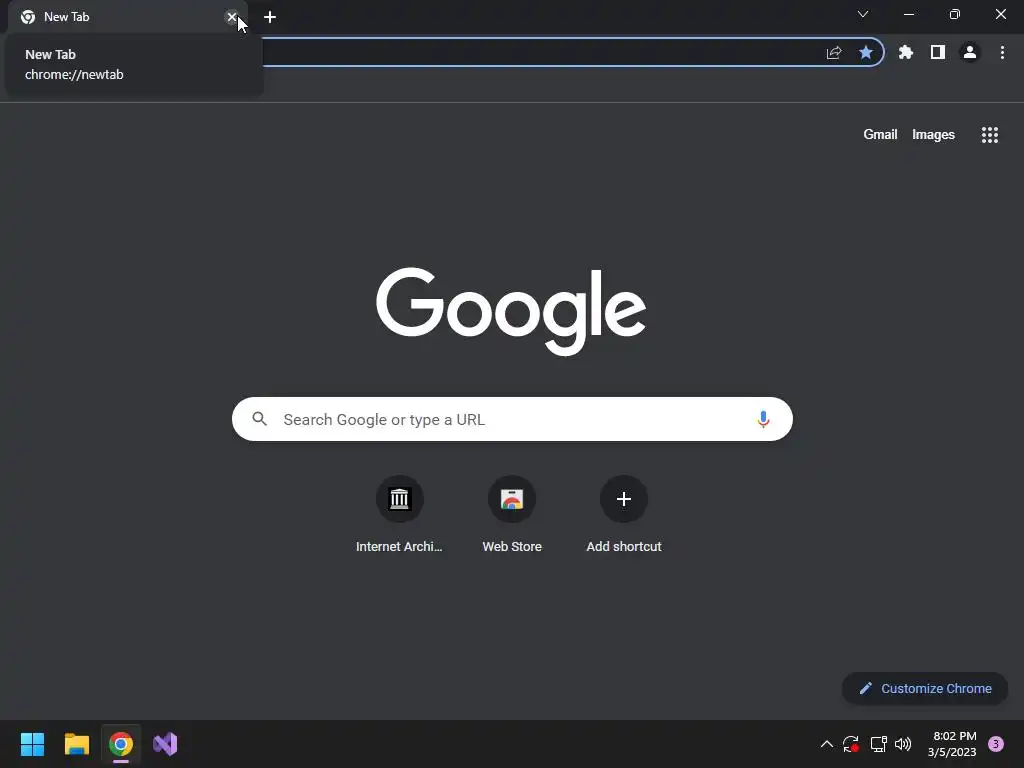This screenshot has height=768, width=1024.
Task: Click the Google logo
Action: point(511,311)
